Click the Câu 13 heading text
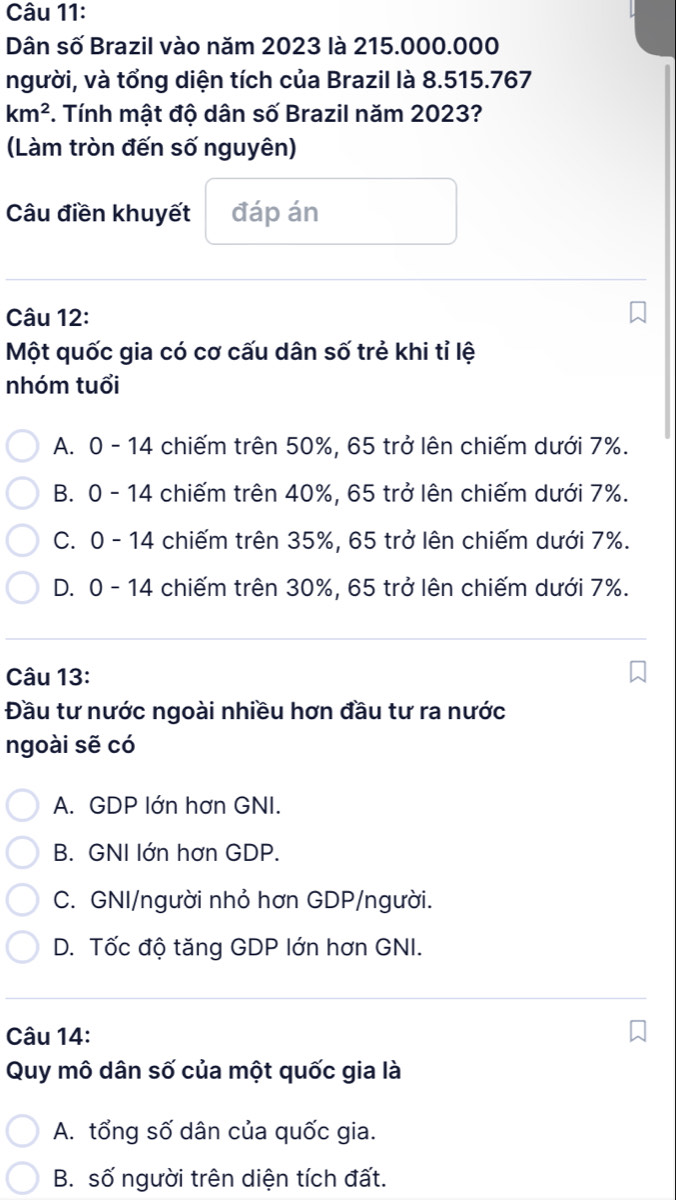 point(45,678)
